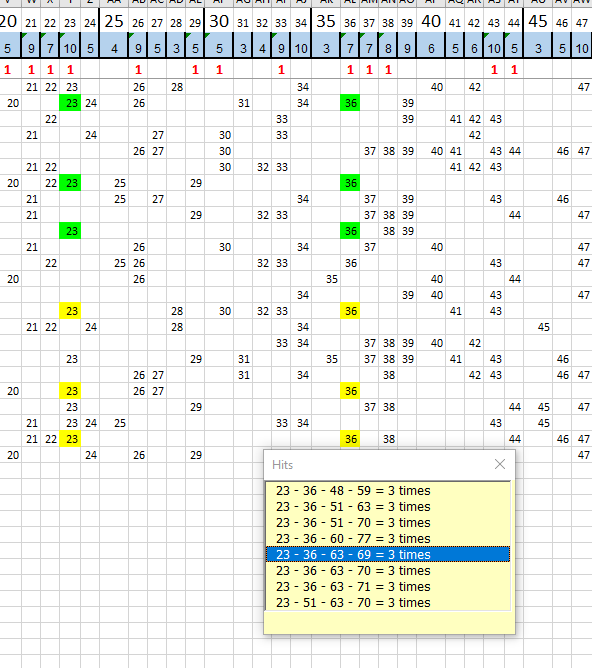Image resolution: width=592 pixels, height=668 pixels.
Task: Select the 23 - 36 - 51 - 63 entry
Action: pyautogui.click(x=388, y=507)
